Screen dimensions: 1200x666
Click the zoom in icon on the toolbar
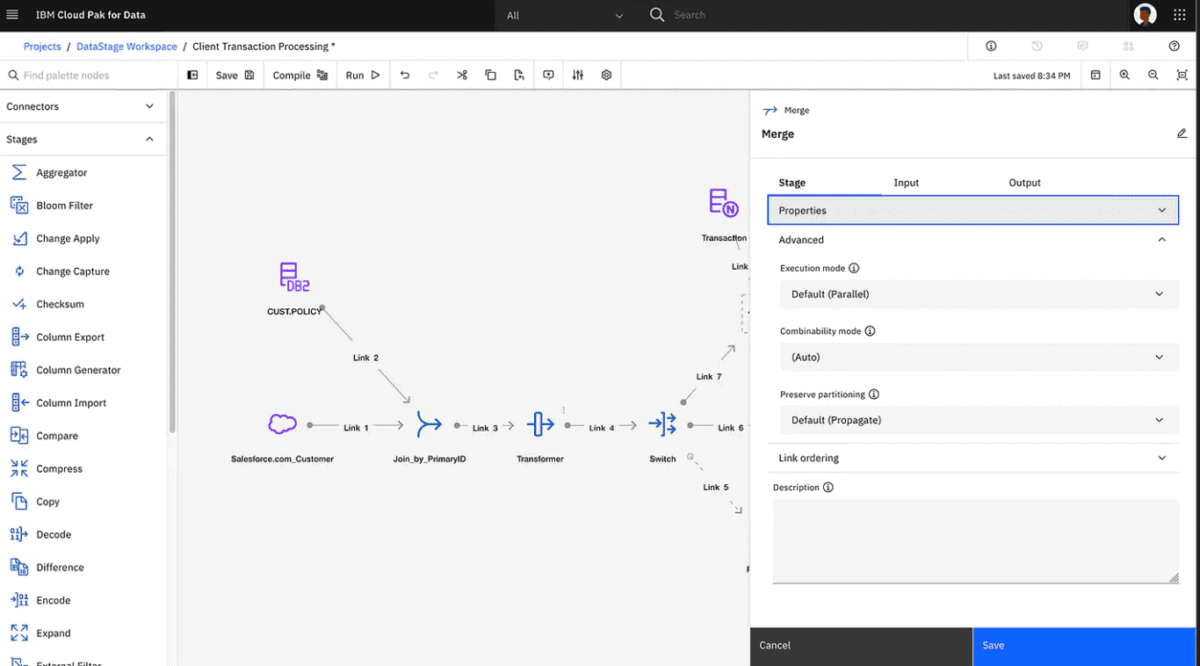coord(1125,74)
